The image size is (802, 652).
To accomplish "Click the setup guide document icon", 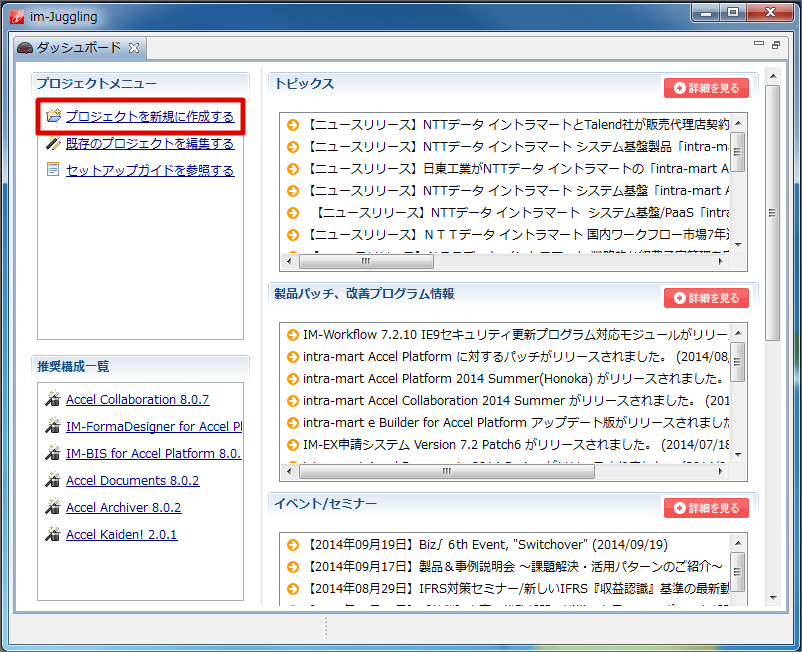I will pos(53,170).
